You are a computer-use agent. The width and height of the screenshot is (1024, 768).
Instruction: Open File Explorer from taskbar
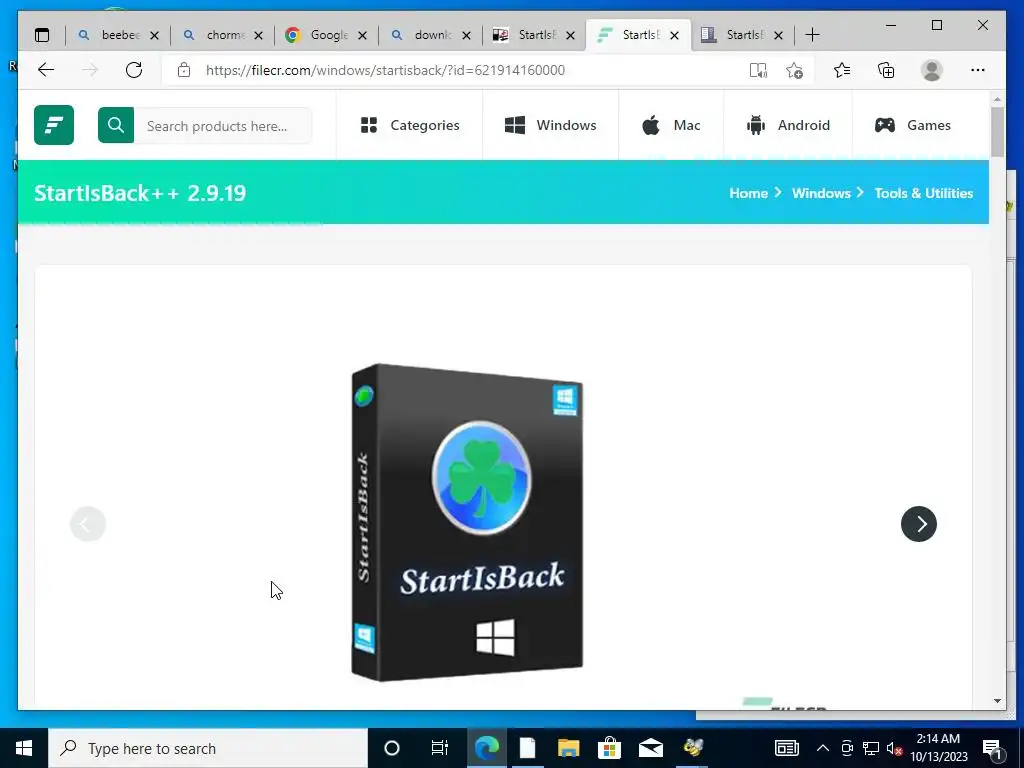coord(568,748)
